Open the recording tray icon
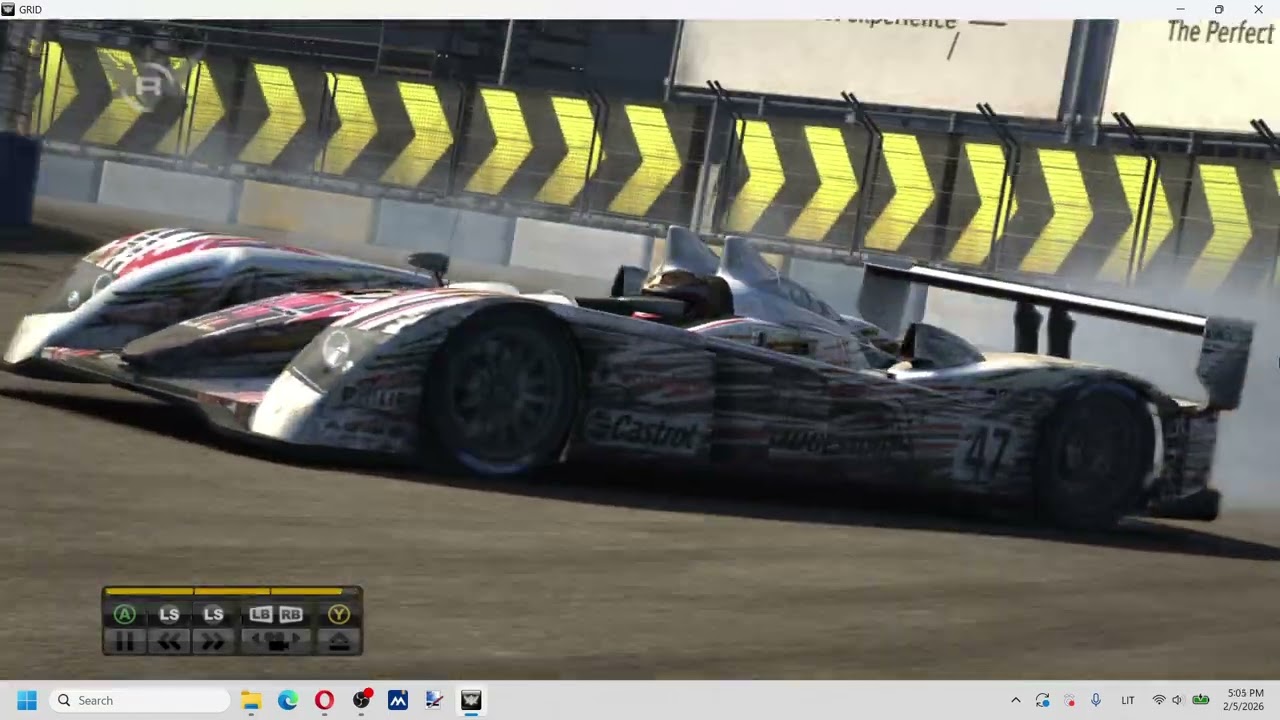 tap(1070, 700)
